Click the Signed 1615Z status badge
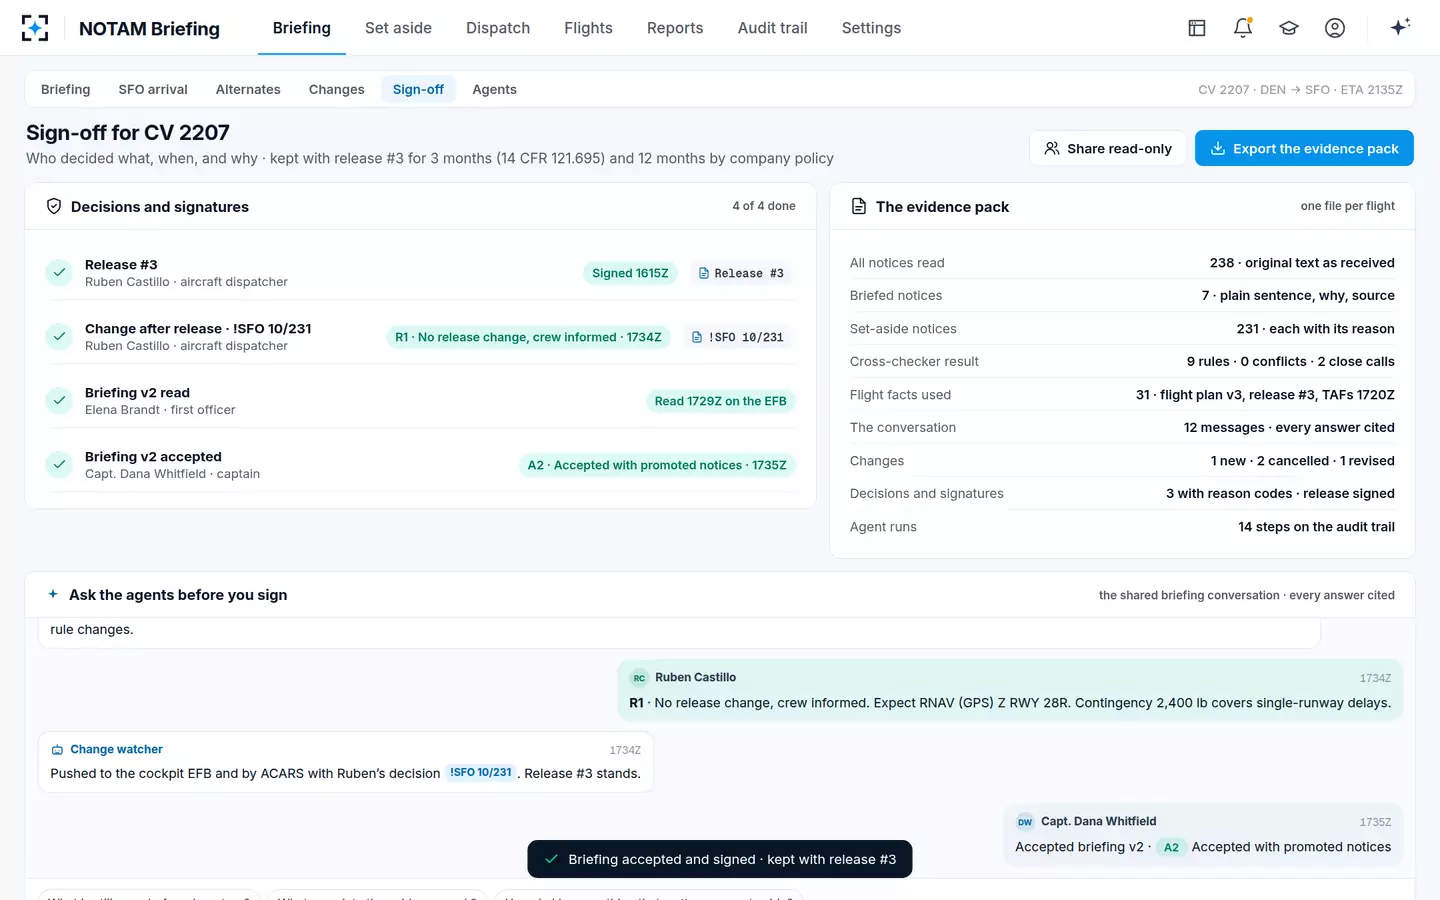 (x=630, y=273)
